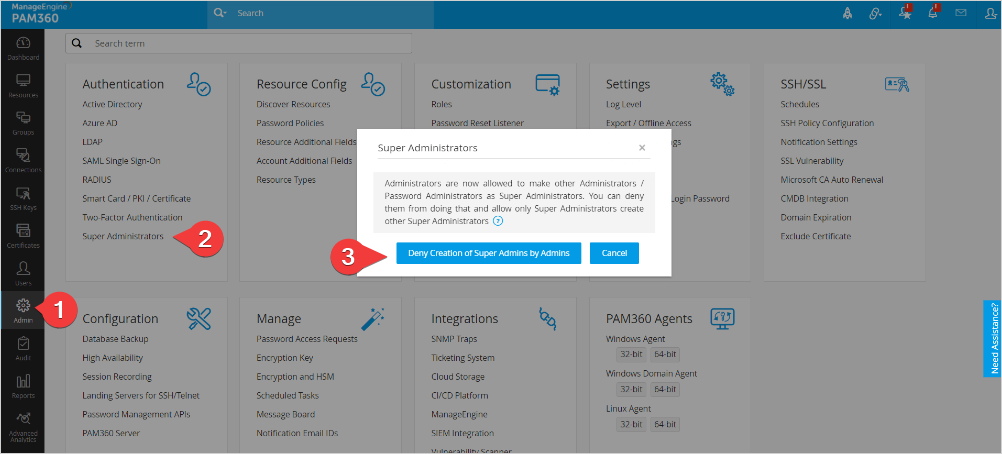Click the rocket icon in the header
This screenshot has height=454, width=1002.
click(848, 13)
